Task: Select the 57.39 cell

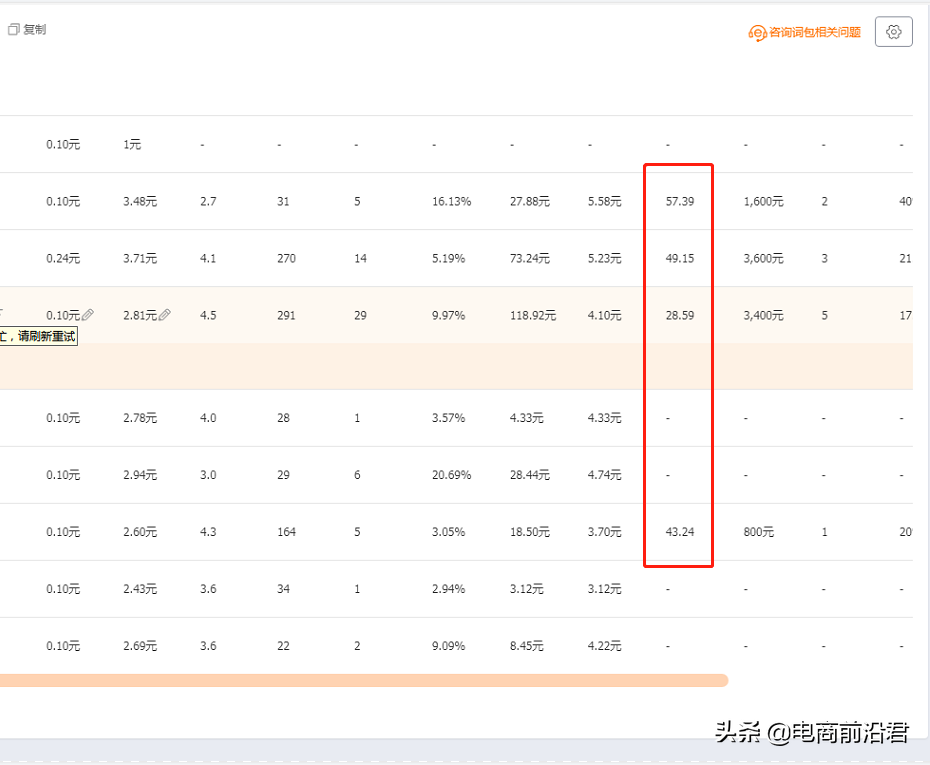Action: click(x=680, y=202)
